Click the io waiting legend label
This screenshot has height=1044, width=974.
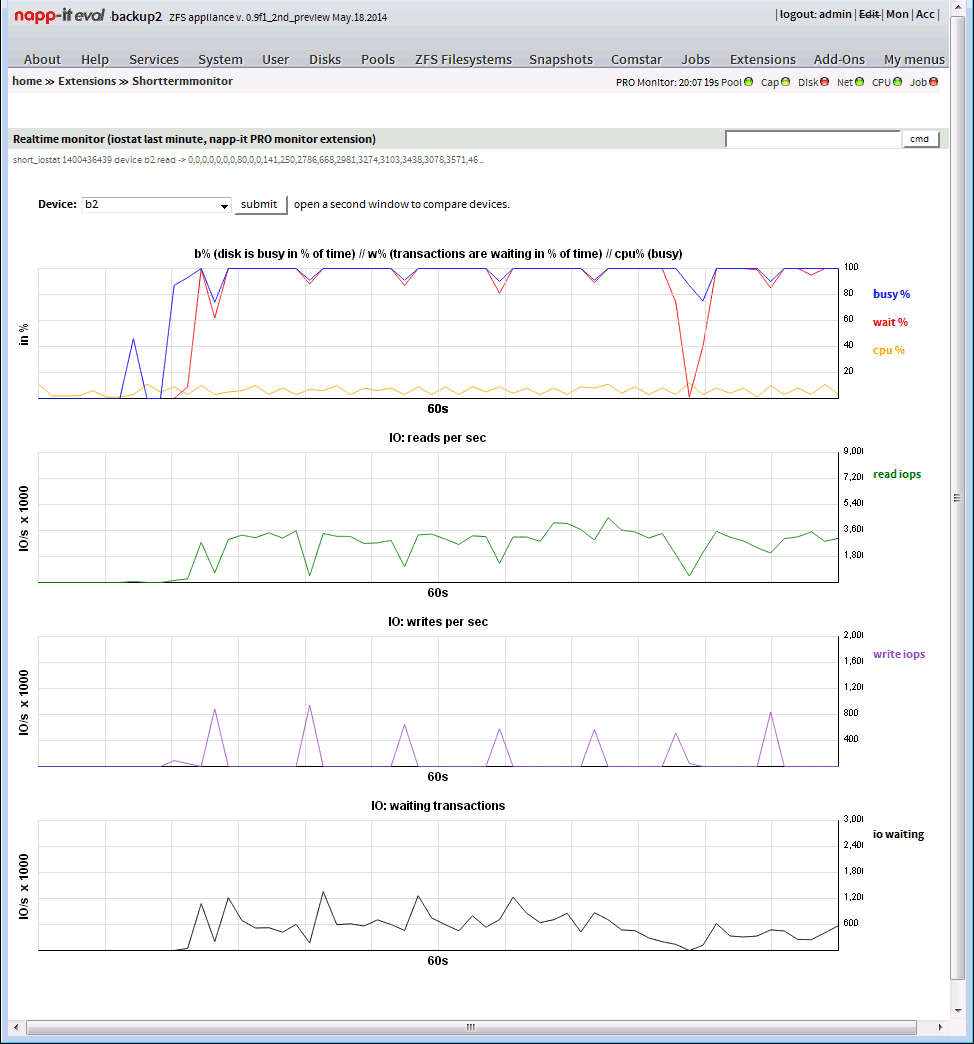coord(898,834)
